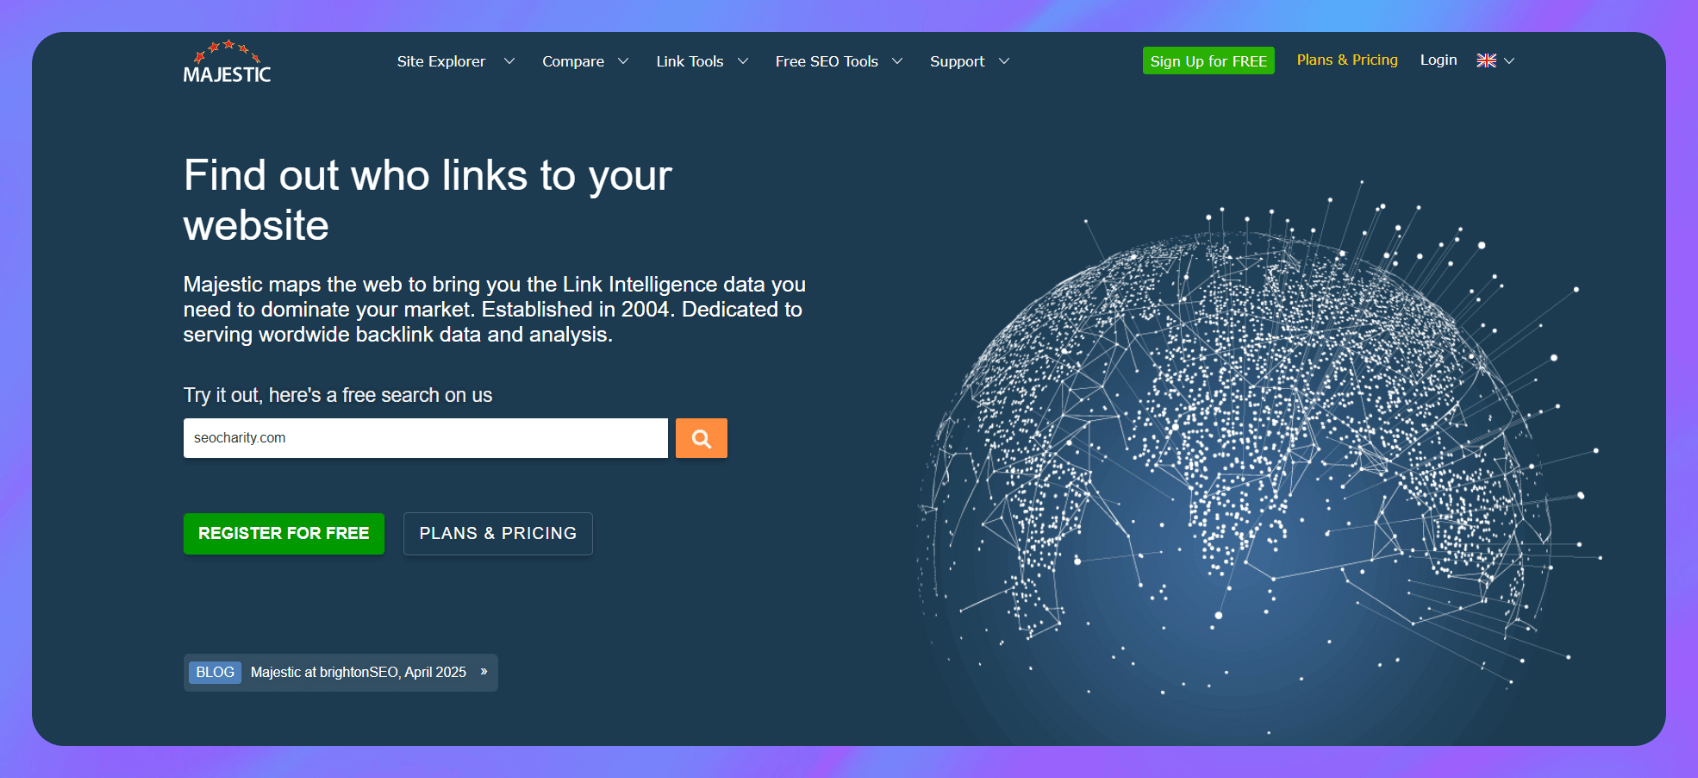Click the Majestic logo
The image size is (1698, 778).
tap(227, 62)
